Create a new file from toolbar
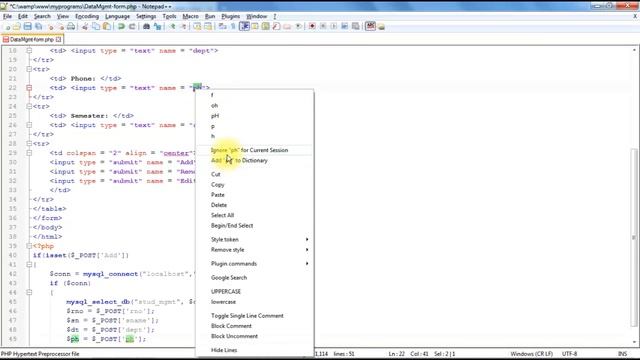640x360 pixels. pos(7,27)
